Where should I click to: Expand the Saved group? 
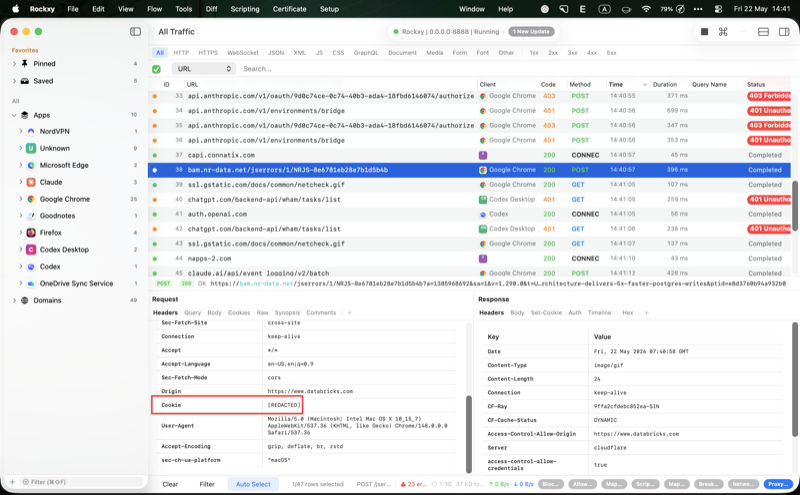tap(14, 81)
